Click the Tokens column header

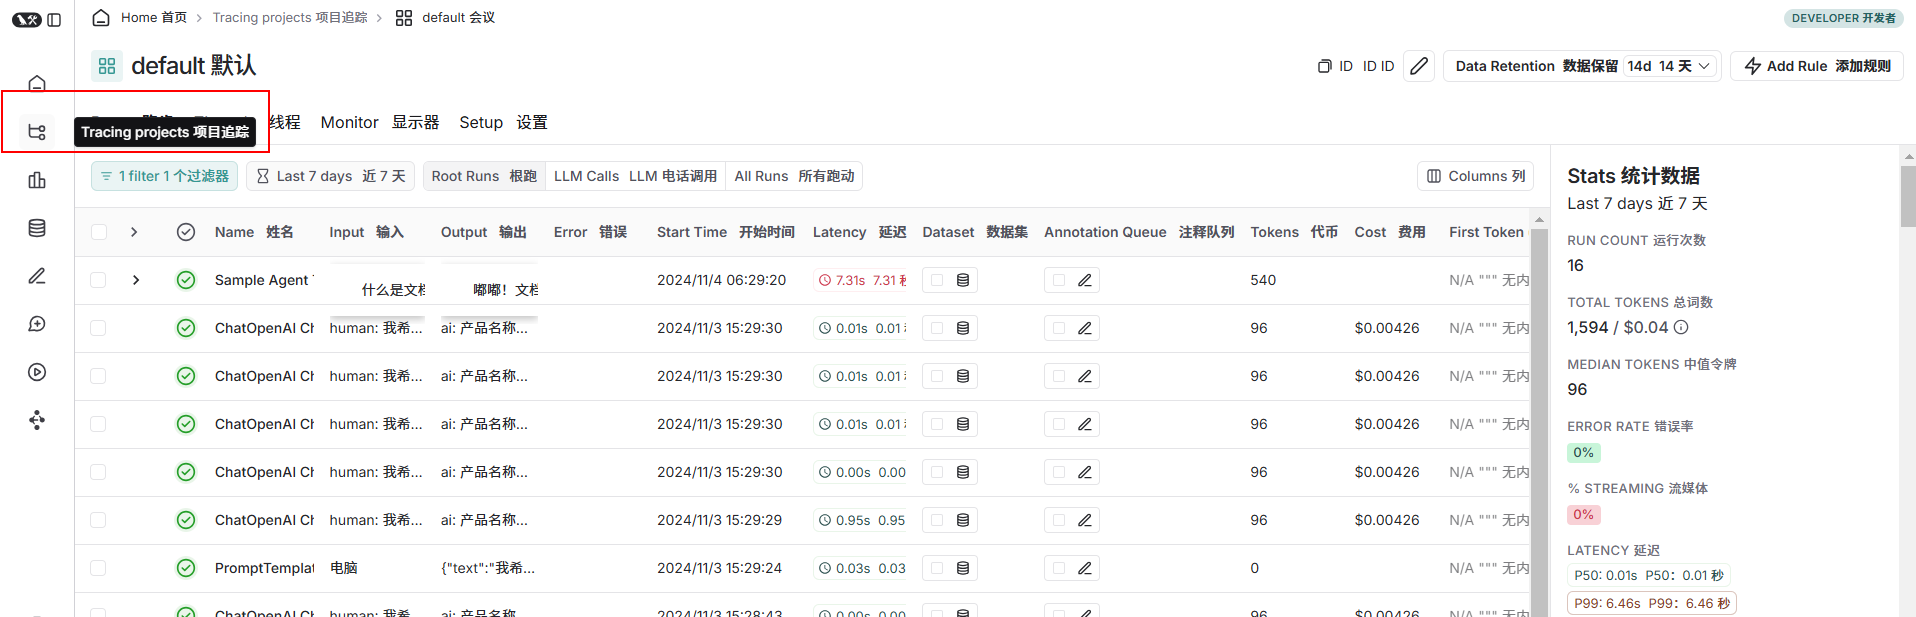click(x=1293, y=232)
